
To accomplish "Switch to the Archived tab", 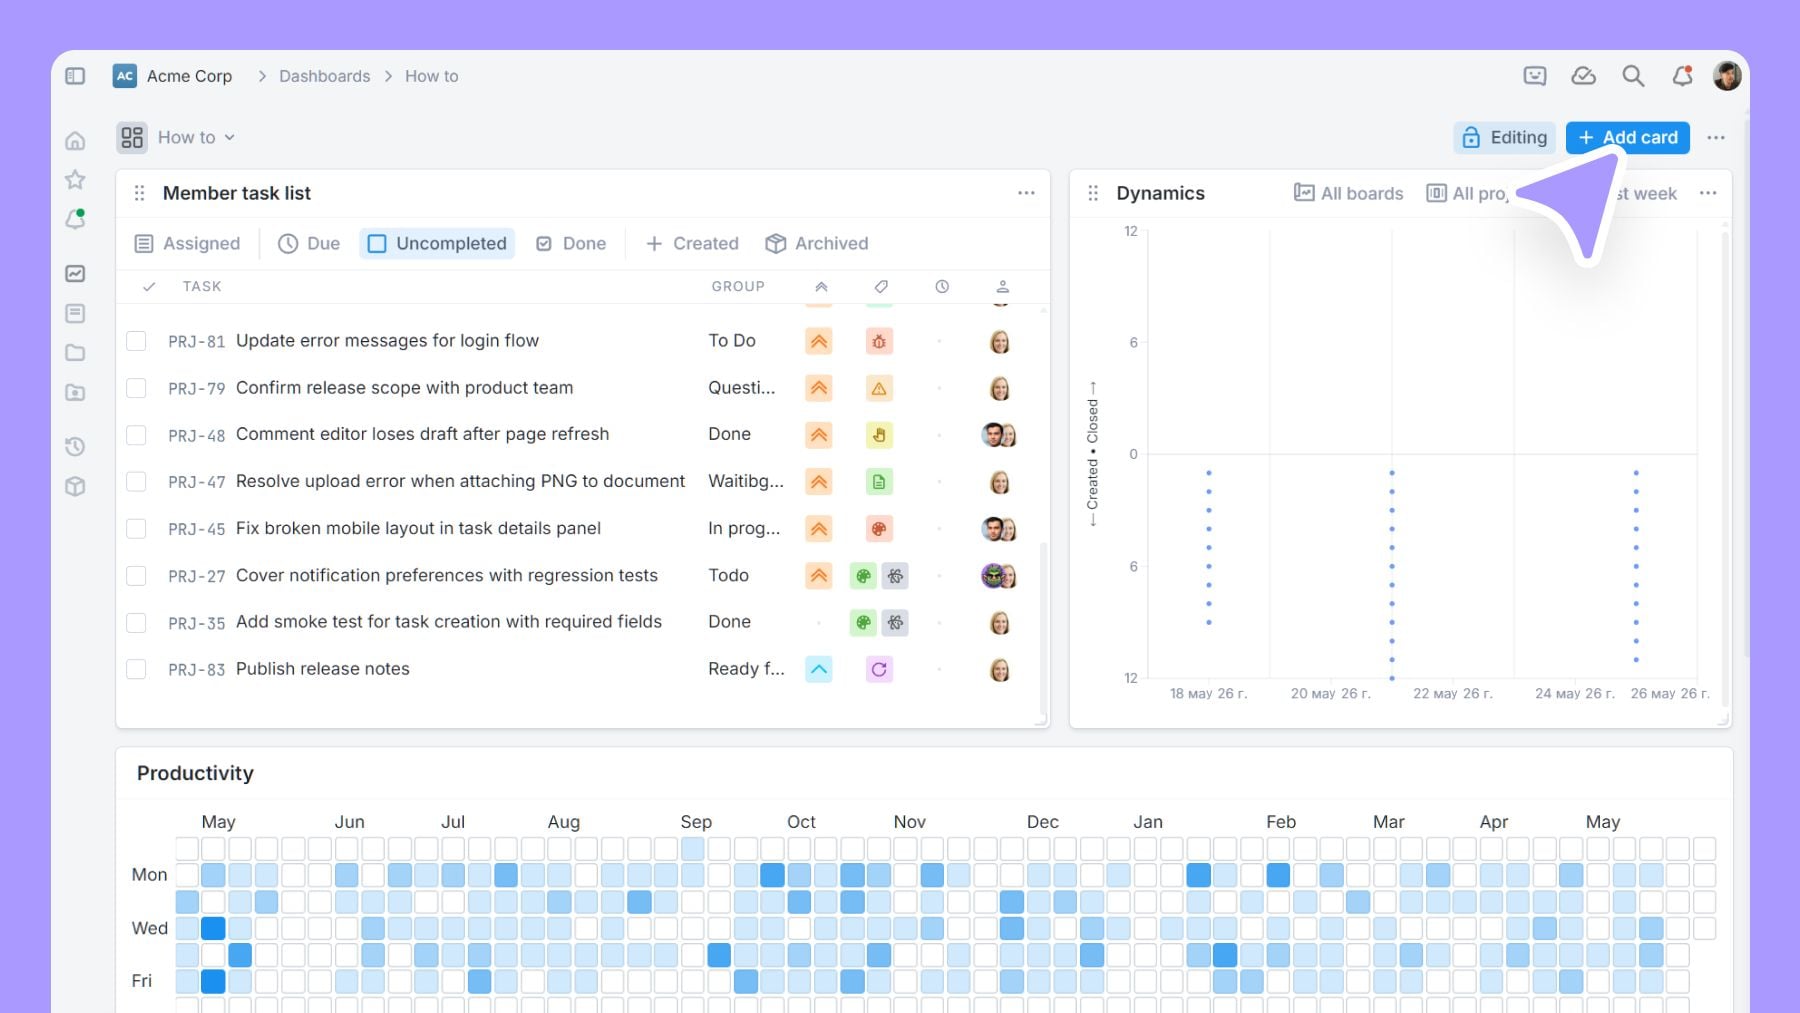I will pyautogui.click(x=817, y=243).
